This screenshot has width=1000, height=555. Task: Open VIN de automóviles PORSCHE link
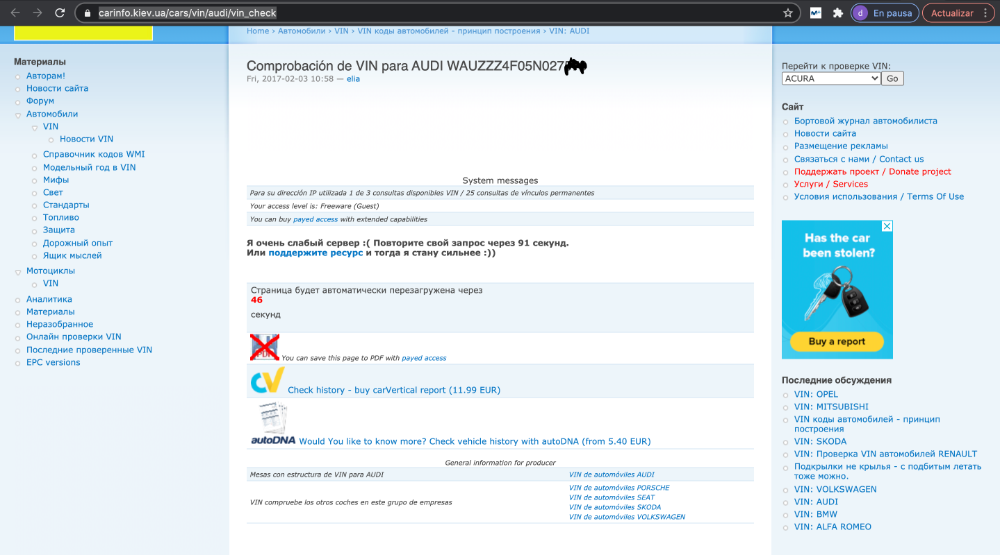[x=619, y=488]
